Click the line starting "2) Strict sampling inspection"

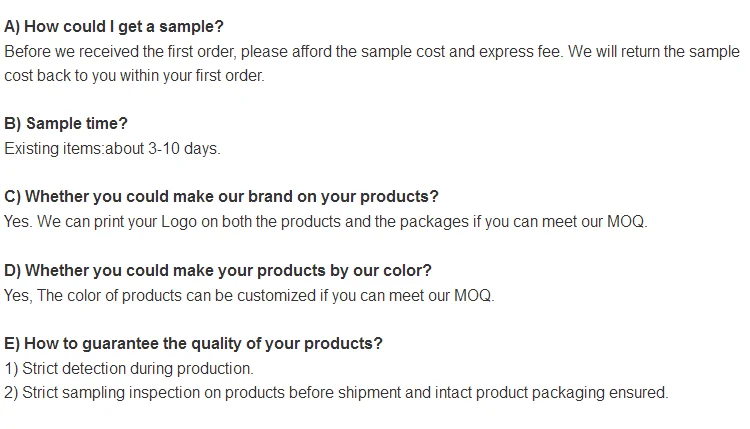point(336,392)
